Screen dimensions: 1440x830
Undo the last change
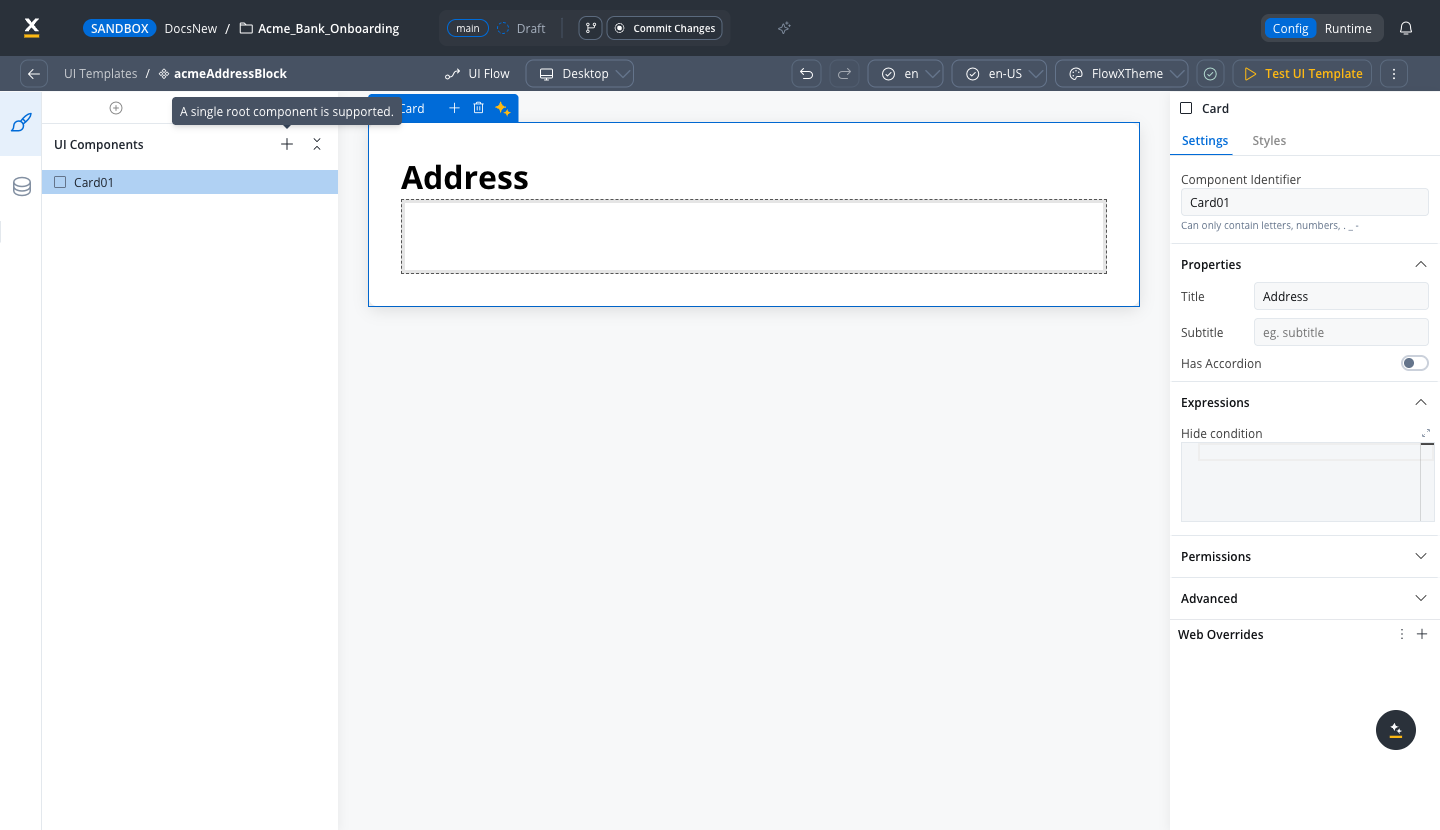(806, 74)
